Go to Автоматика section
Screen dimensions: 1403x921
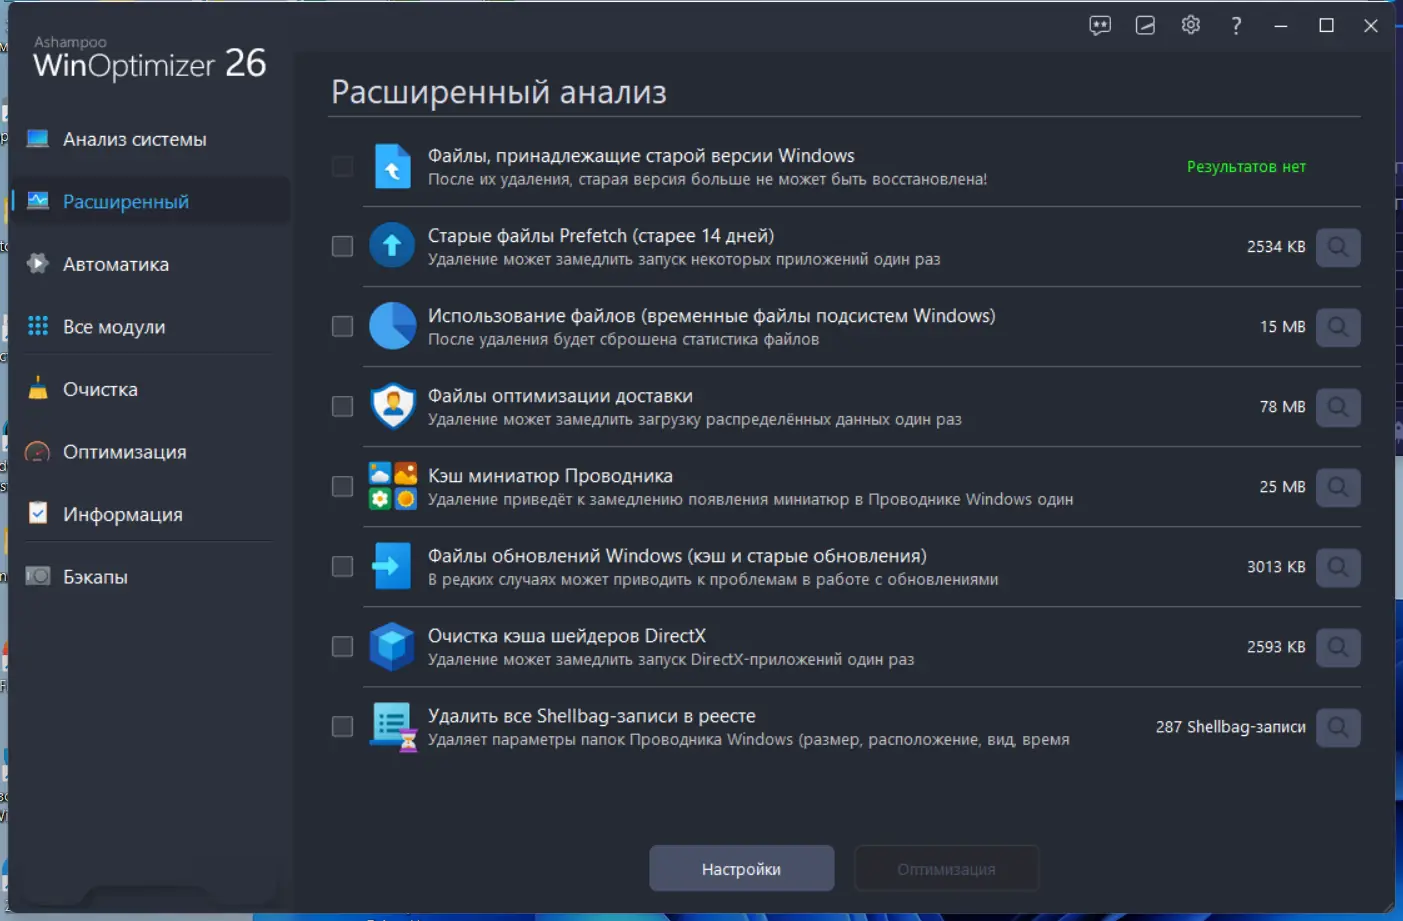click(150, 264)
